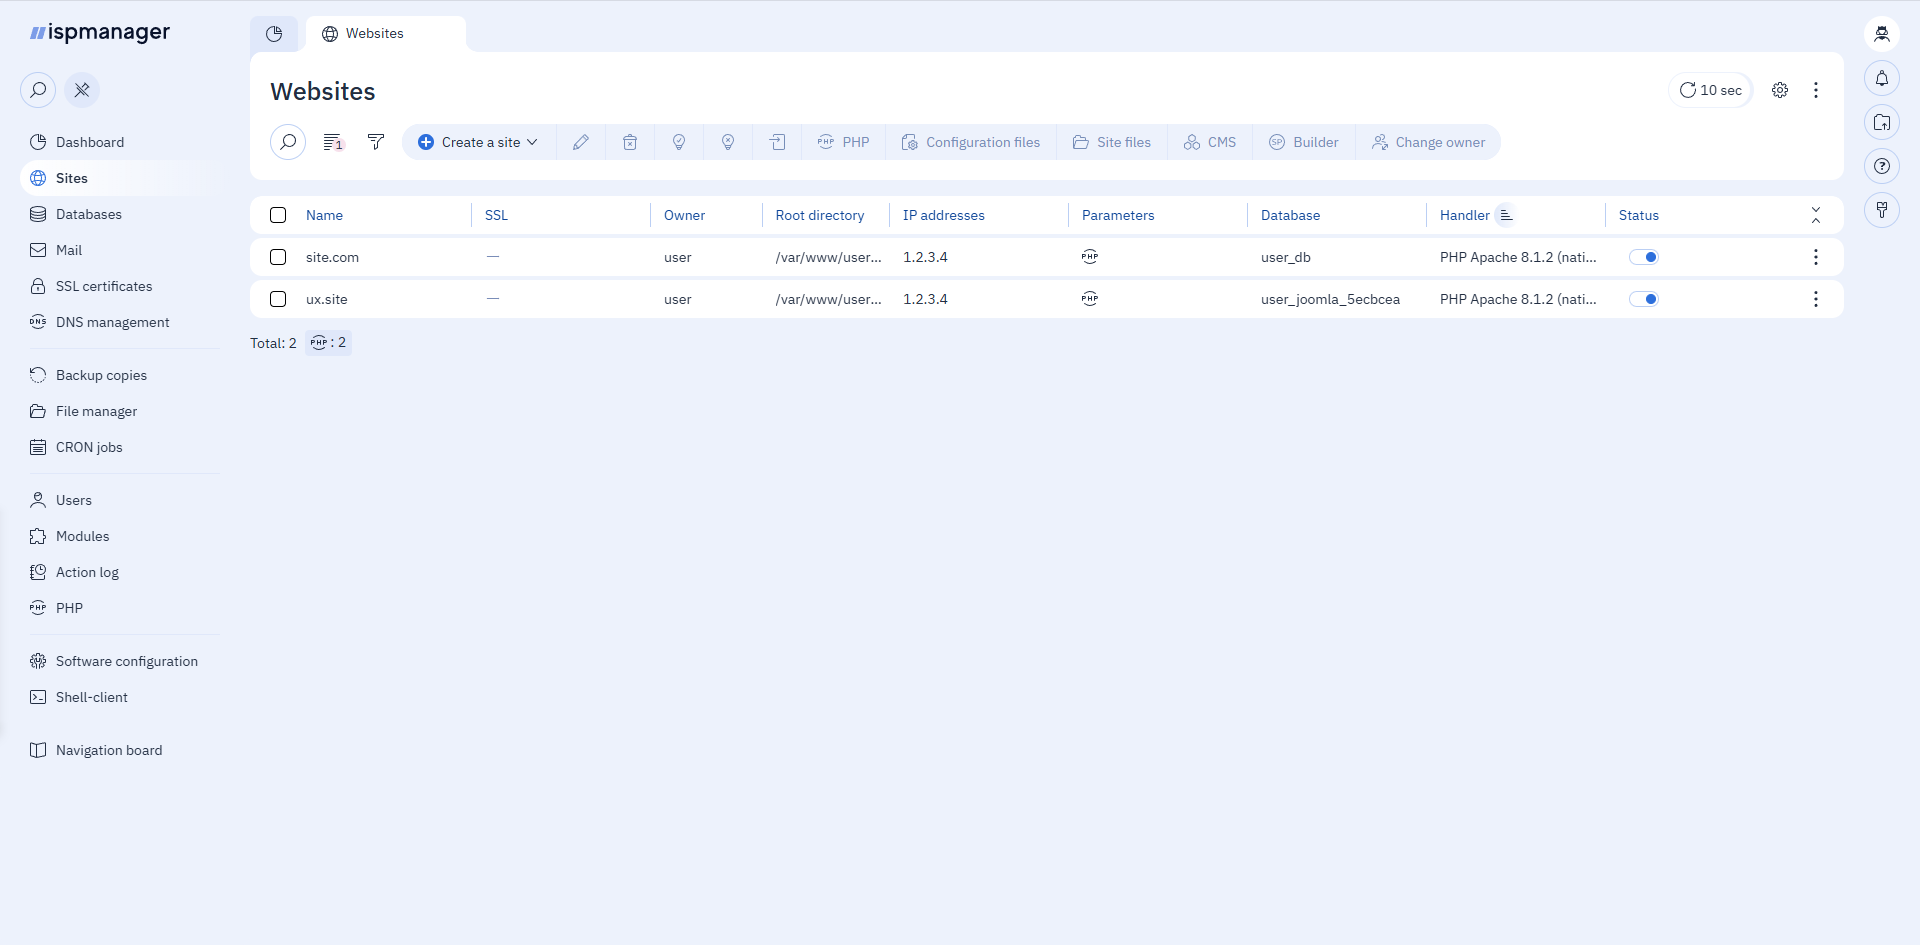Click the Builder toolbar button
The height and width of the screenshot is (945, 1920).
[x=1304, y=142]
